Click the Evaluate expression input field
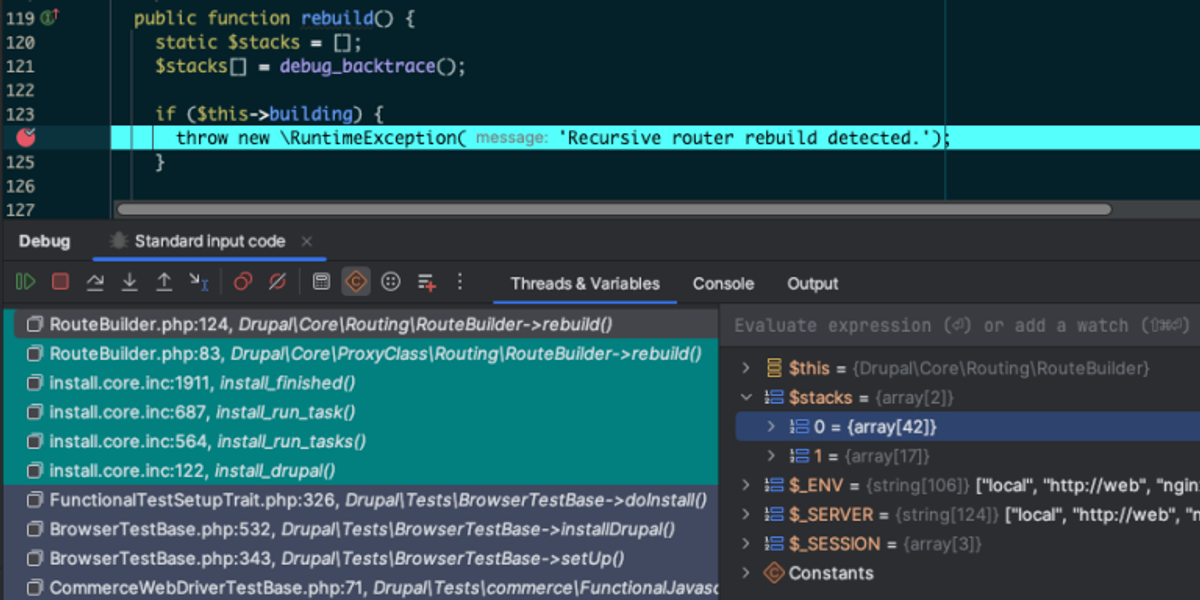The image size is (1200, 600). click(x=962, y=325)
